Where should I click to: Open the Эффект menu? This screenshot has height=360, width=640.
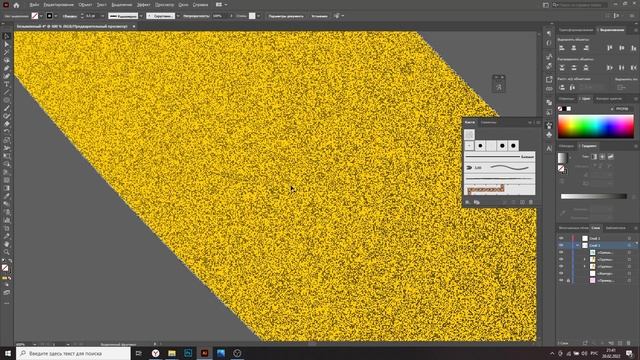(x=143, y=5)
